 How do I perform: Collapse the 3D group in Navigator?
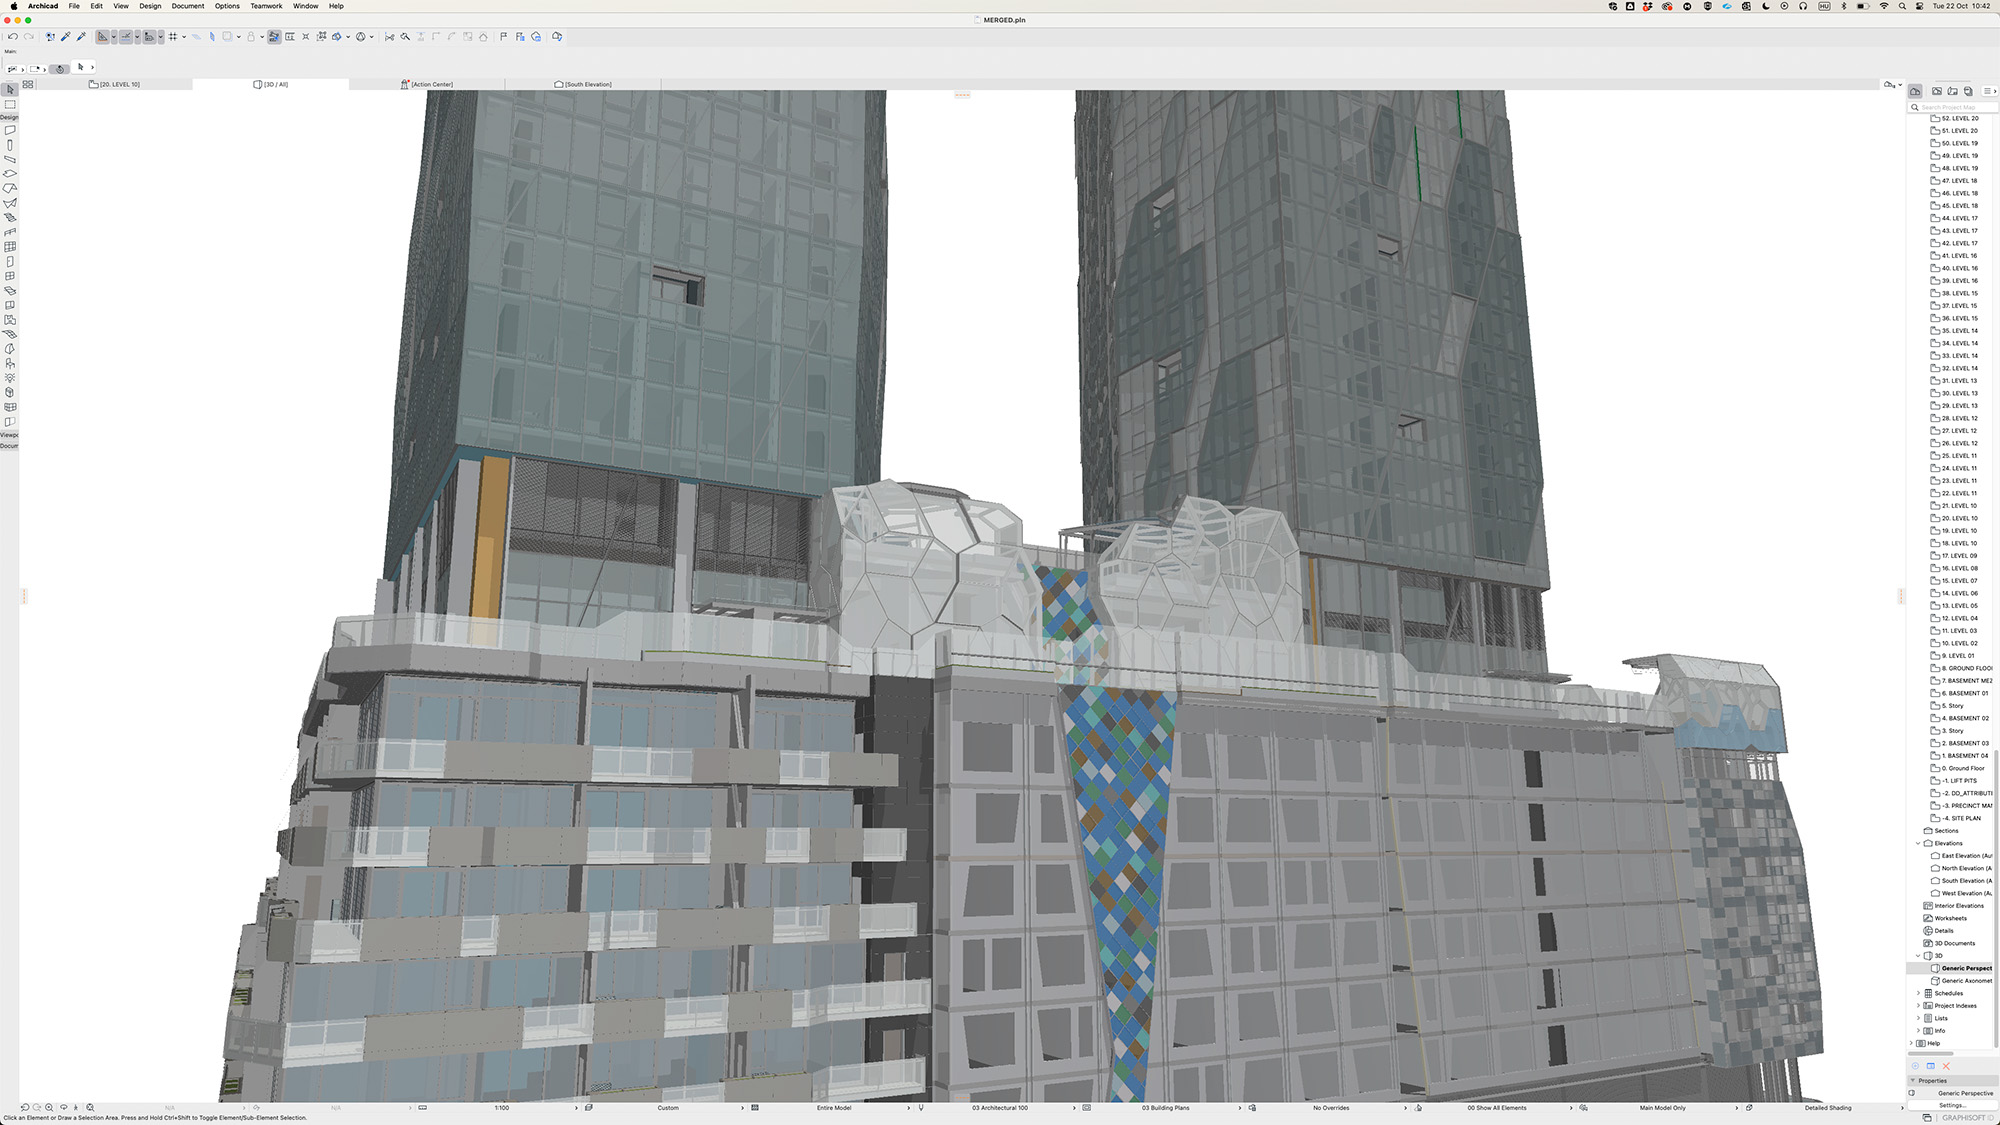1918,956
